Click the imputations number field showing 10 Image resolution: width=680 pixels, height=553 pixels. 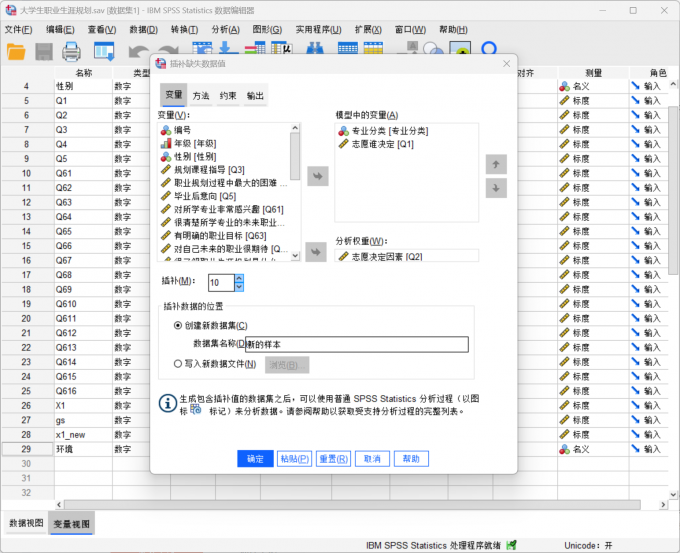(x=221, y=283)
